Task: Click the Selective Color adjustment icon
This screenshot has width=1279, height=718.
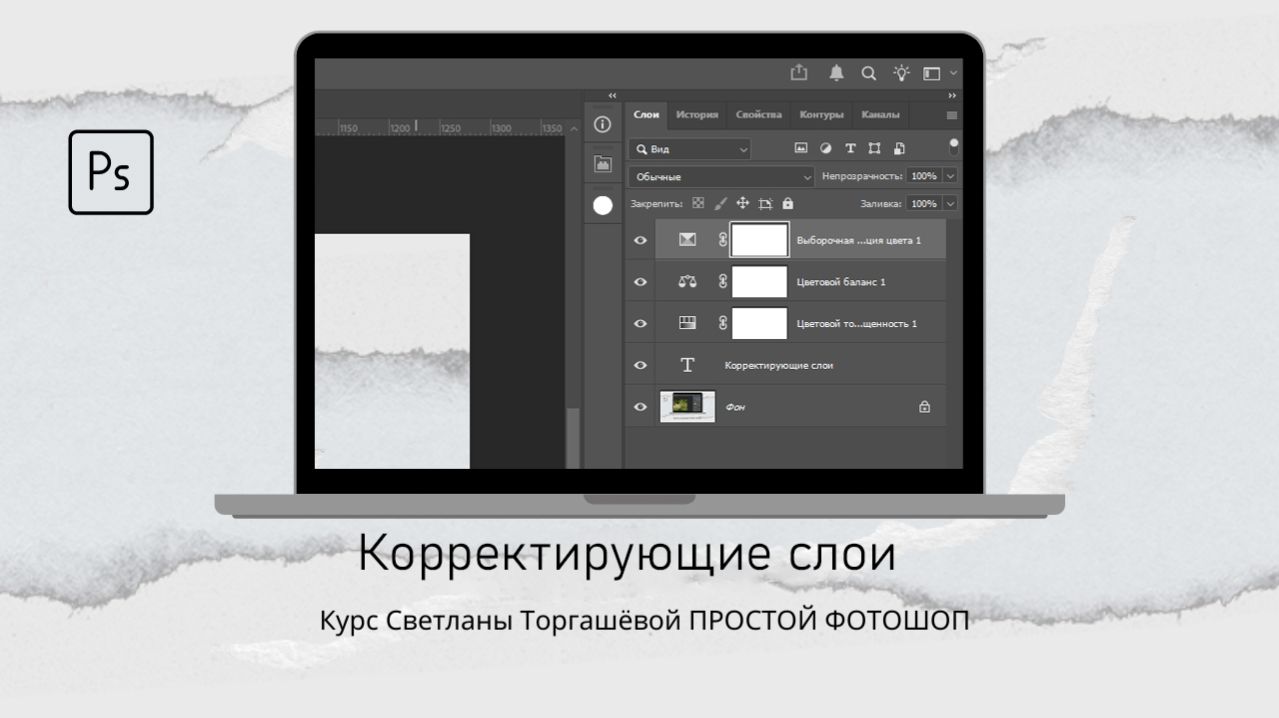Action: tap(687, 240)
